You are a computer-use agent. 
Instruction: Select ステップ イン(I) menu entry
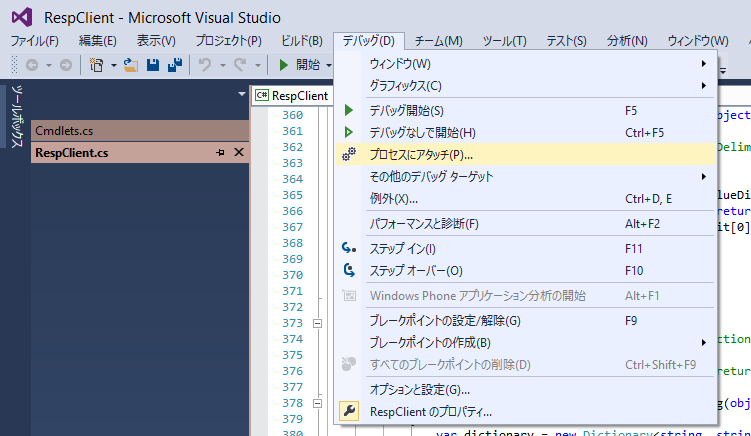click(525, 249)
